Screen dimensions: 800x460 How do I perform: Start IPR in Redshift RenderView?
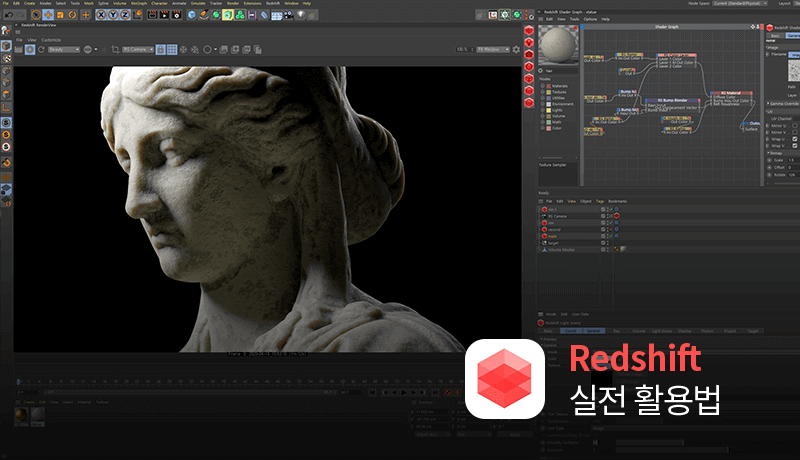pos(30,49)
